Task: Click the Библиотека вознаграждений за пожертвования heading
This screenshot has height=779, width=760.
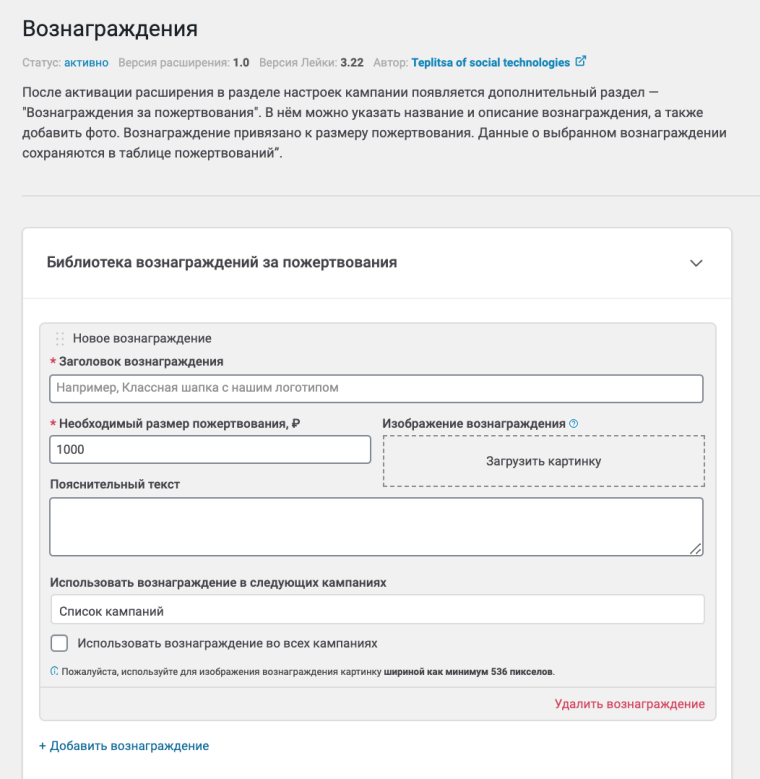Action: click(x=222, y=262)
